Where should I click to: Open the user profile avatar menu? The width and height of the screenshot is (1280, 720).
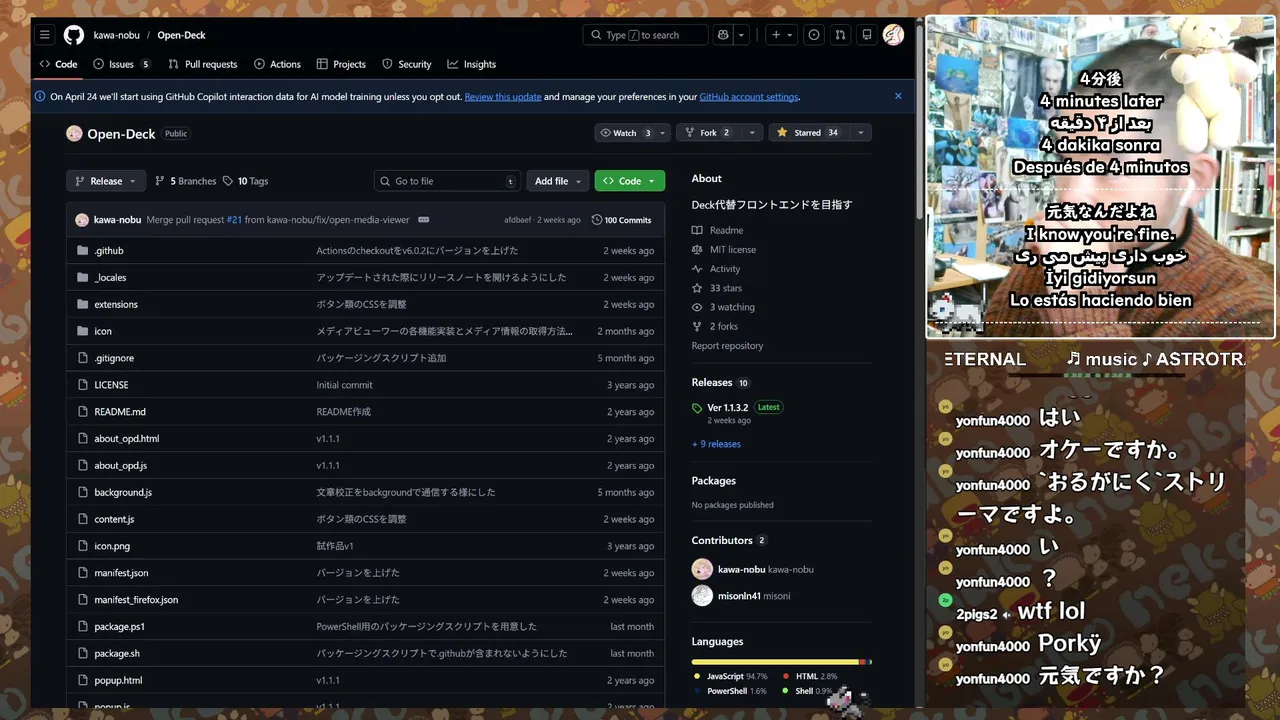(x=893, y=35)
